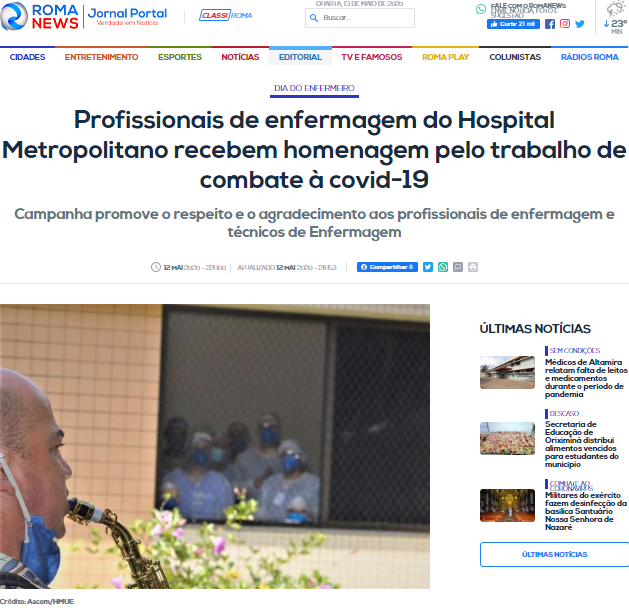The image size is (629, 611).
Task: Click the Curtir Facebook like button
Action: click(513, 24)
